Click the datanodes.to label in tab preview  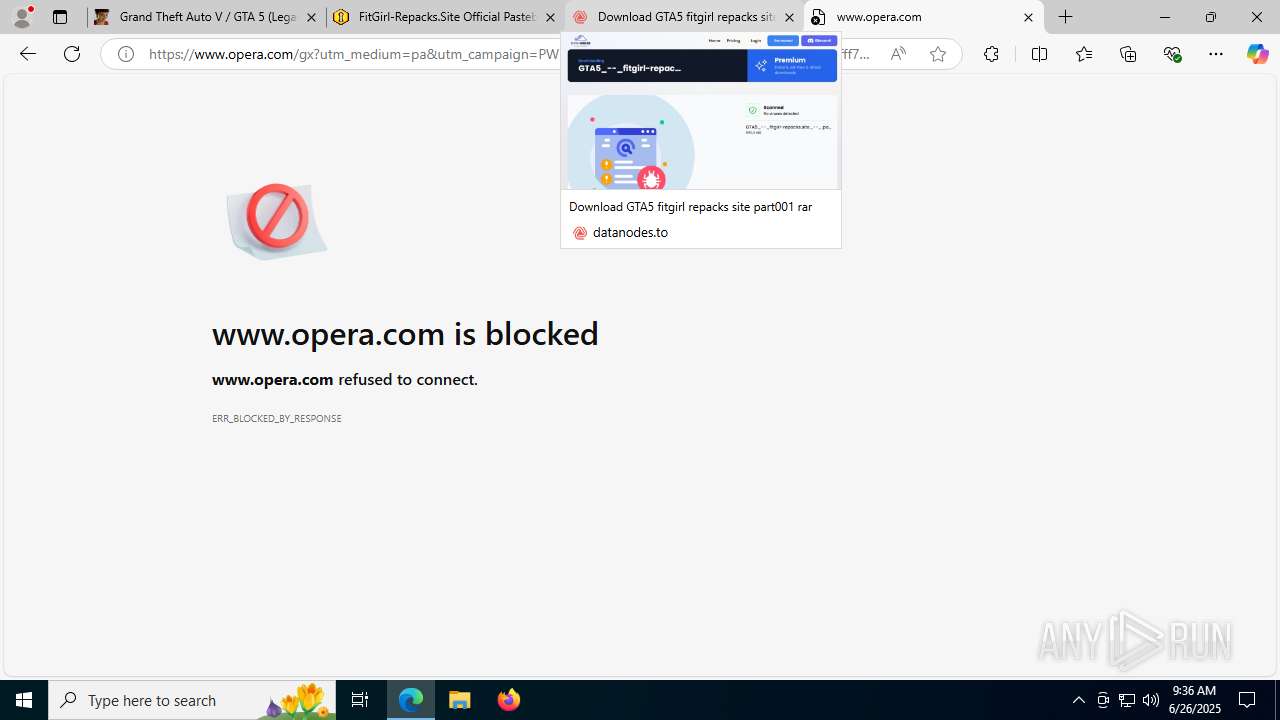pos(630,232)
